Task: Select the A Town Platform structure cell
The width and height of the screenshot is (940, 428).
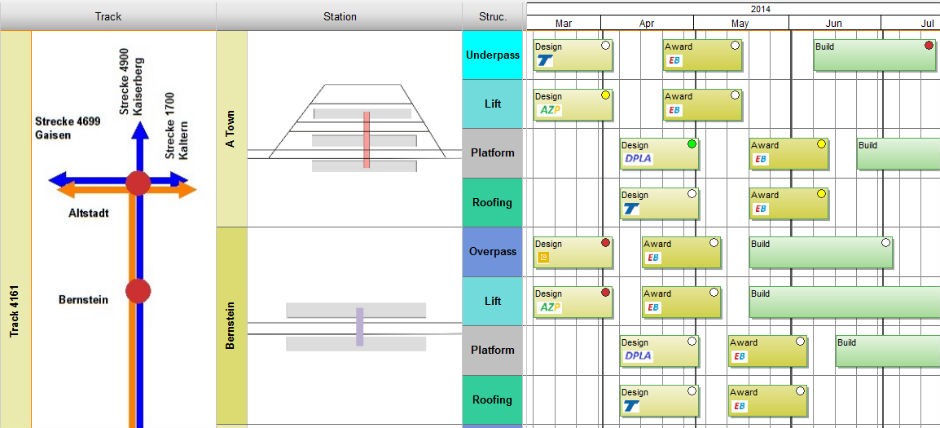Action: (493, 153)
